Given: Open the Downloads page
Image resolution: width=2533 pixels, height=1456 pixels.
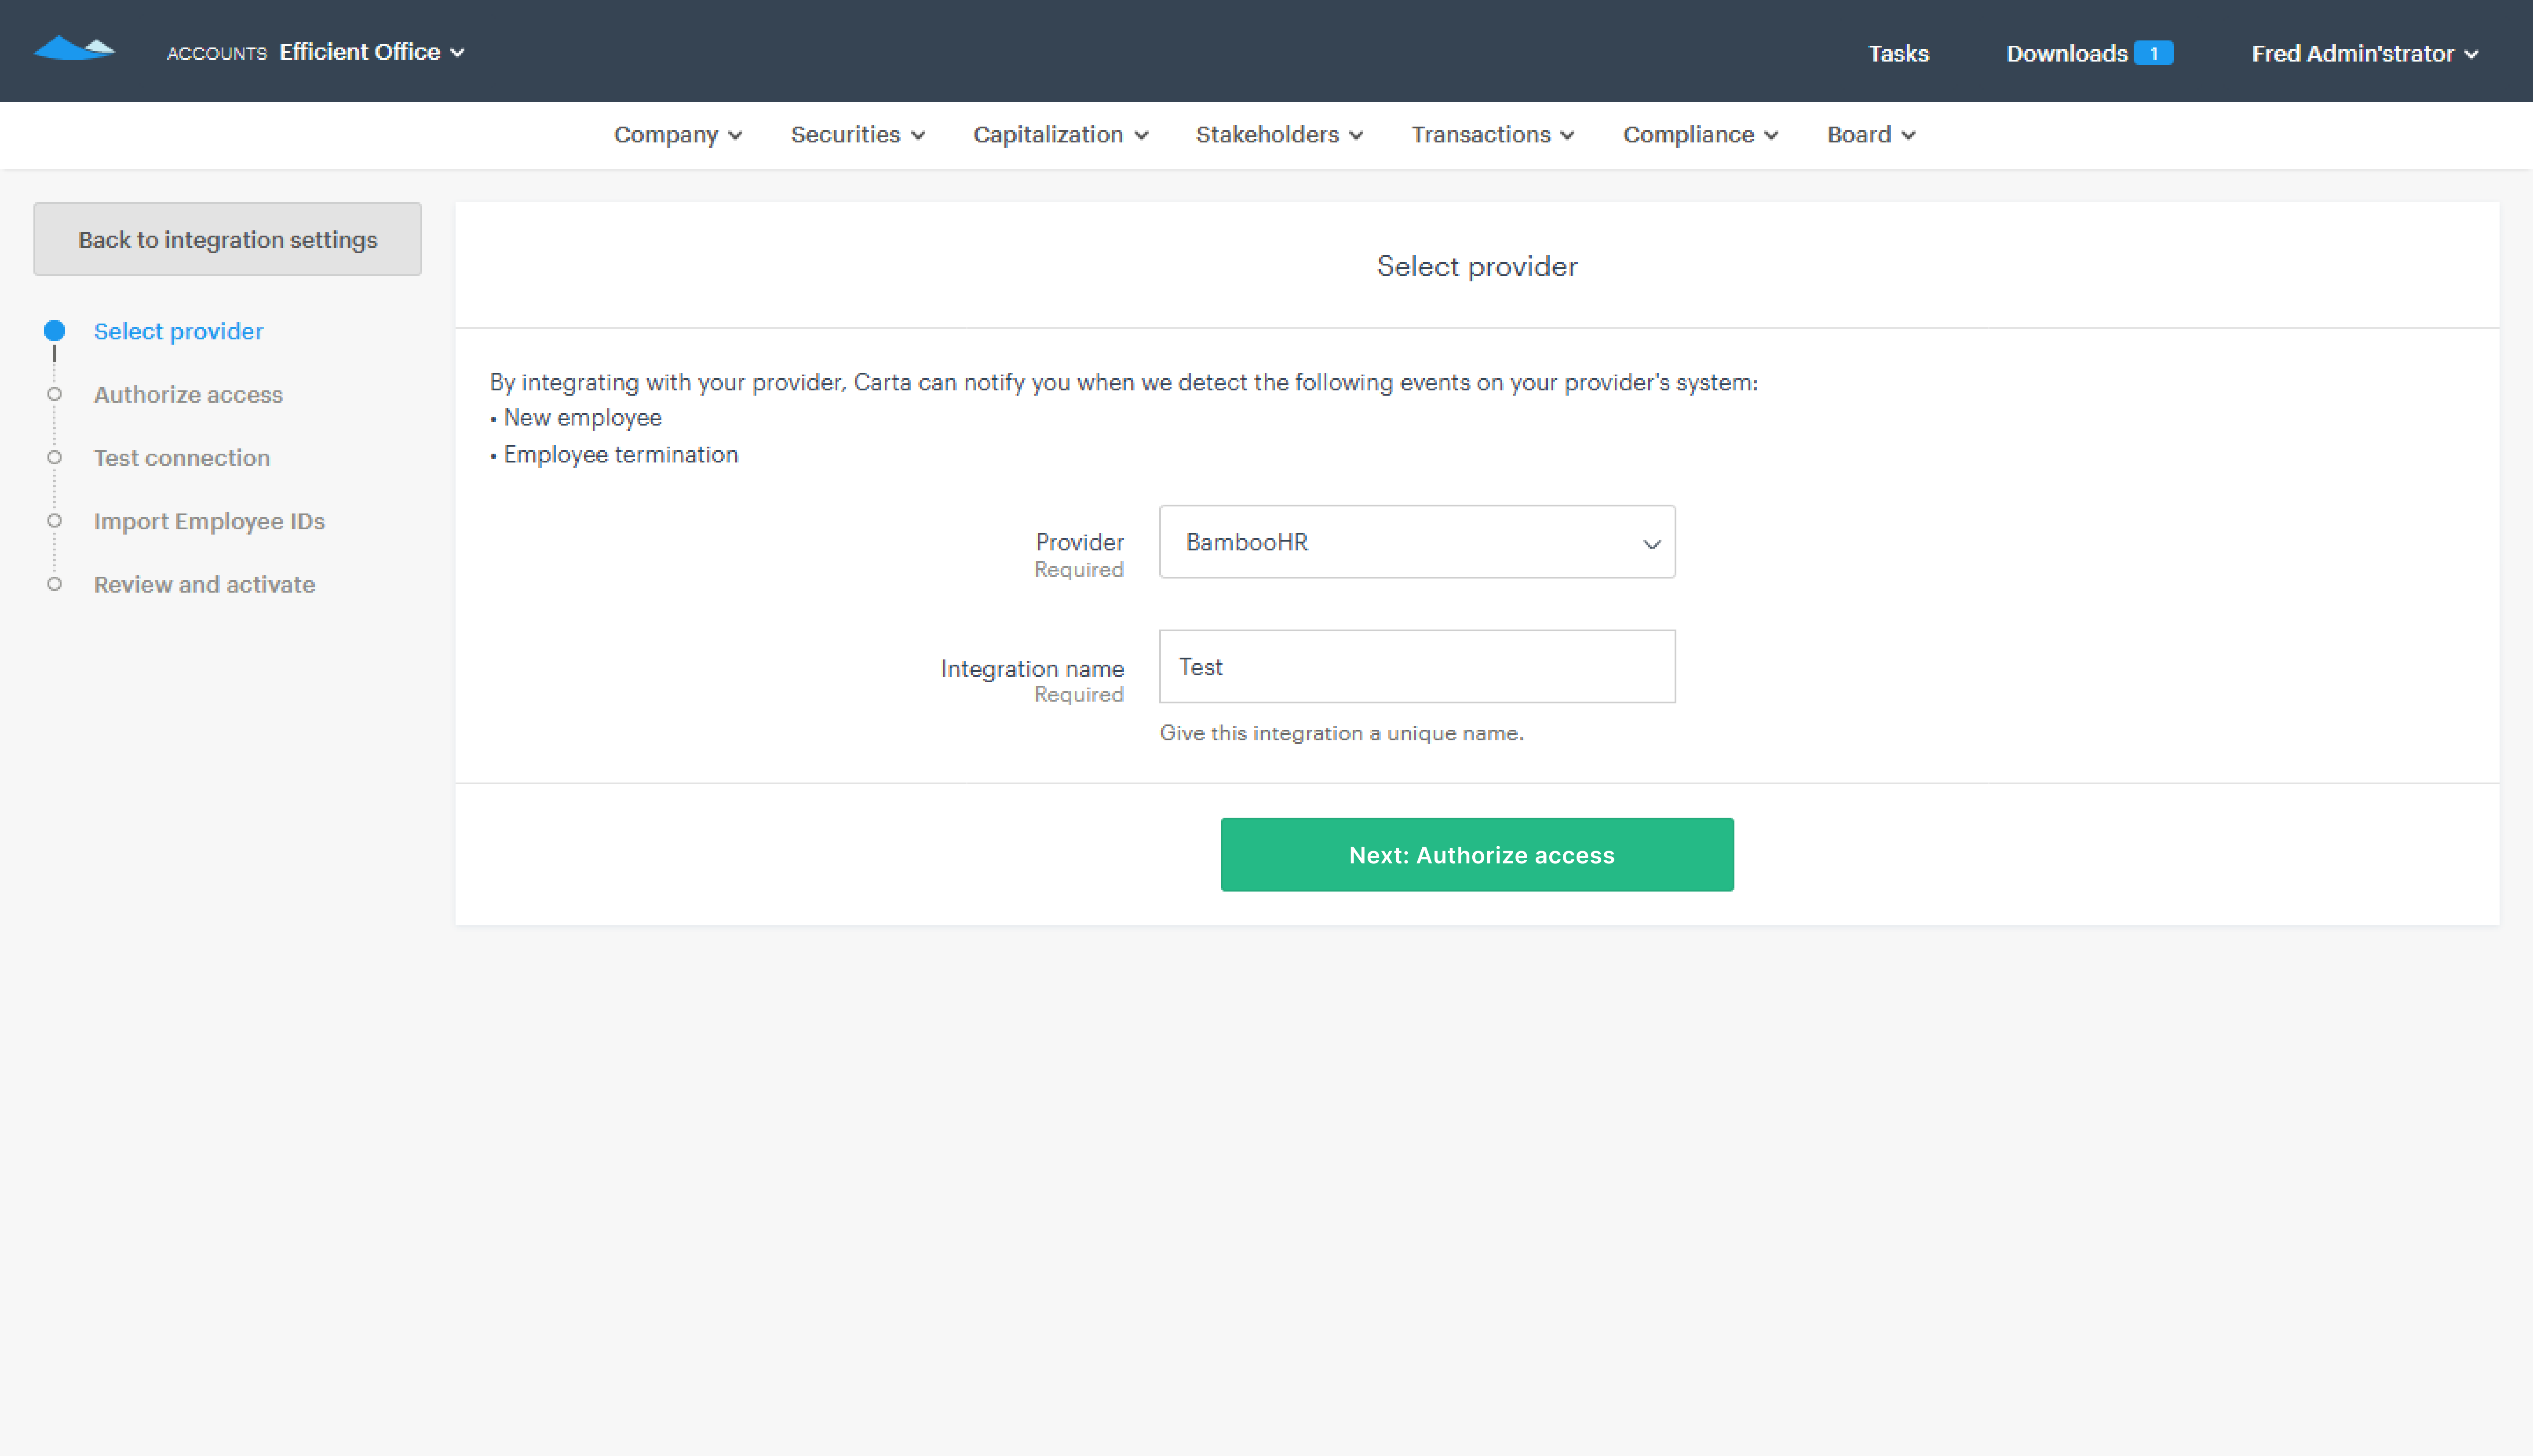Looking at the screenshot, I should pos(2066,53).
